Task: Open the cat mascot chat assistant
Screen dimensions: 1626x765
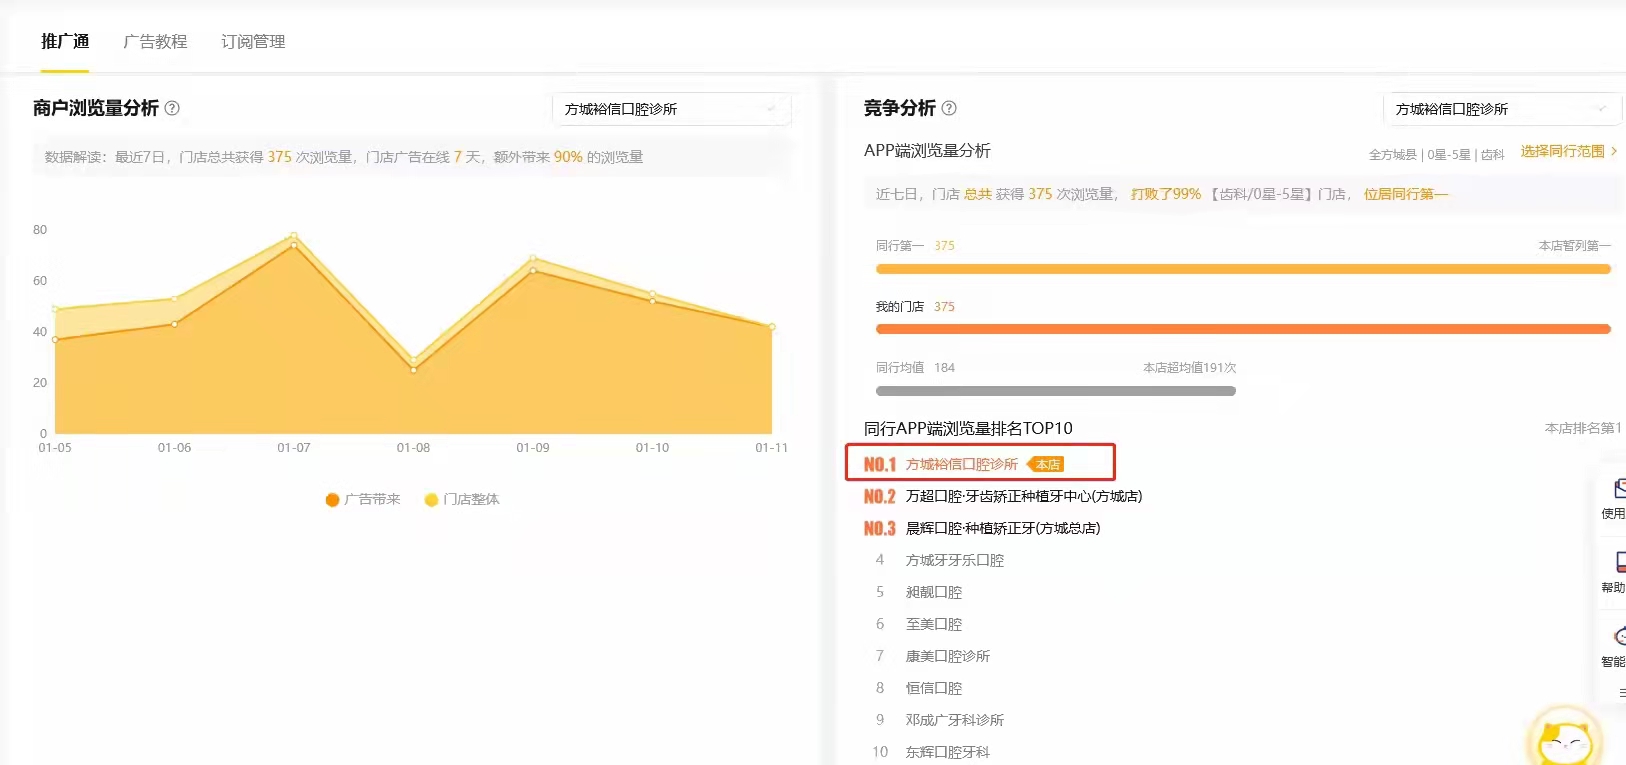Action: click(x=1565, y=738)
